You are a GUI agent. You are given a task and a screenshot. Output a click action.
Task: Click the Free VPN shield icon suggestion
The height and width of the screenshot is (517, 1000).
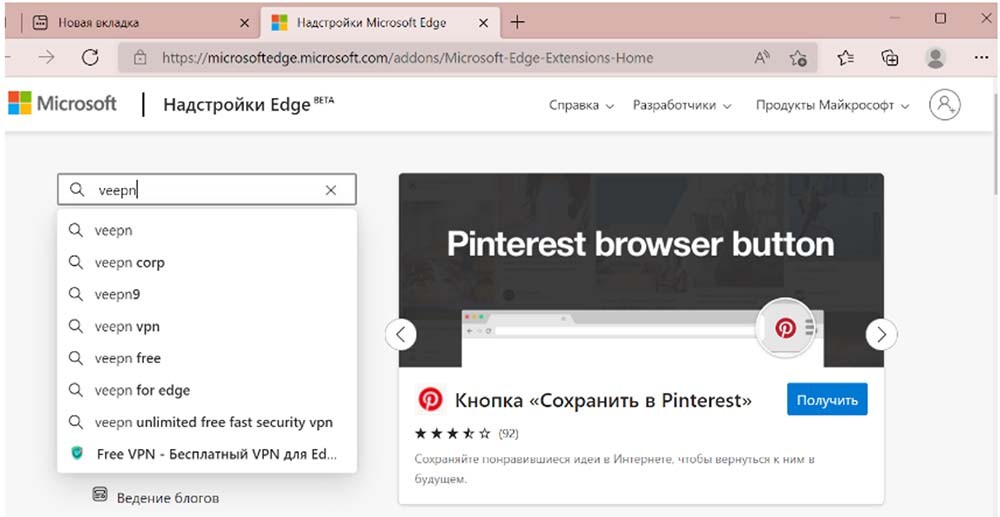(77, 453)
